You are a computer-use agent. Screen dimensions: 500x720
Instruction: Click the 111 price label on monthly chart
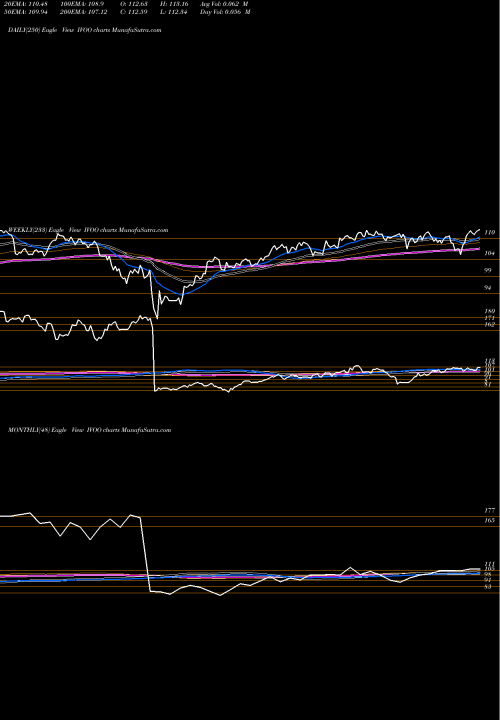(489, 564)
